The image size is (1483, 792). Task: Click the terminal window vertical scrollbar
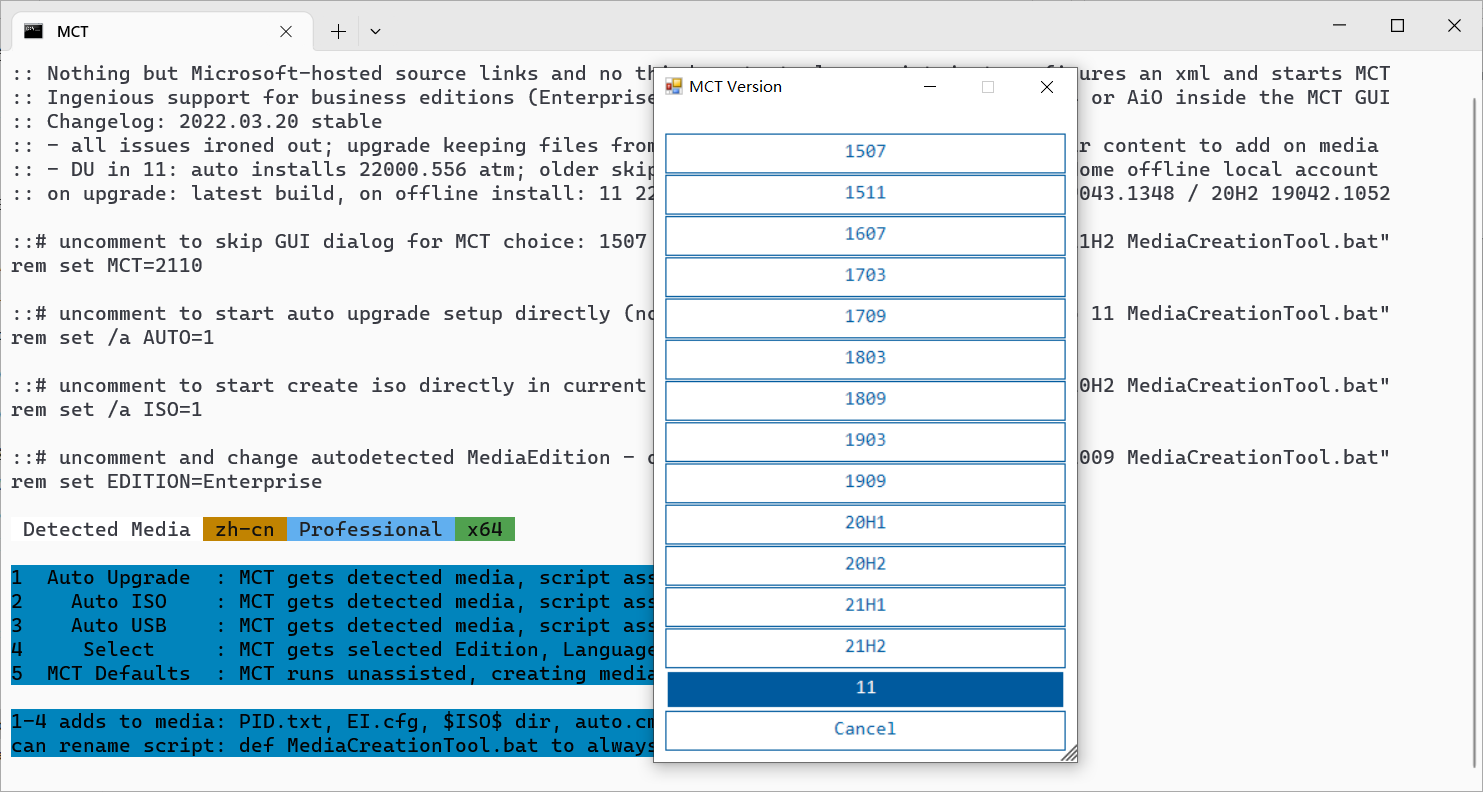[1475, 430]
